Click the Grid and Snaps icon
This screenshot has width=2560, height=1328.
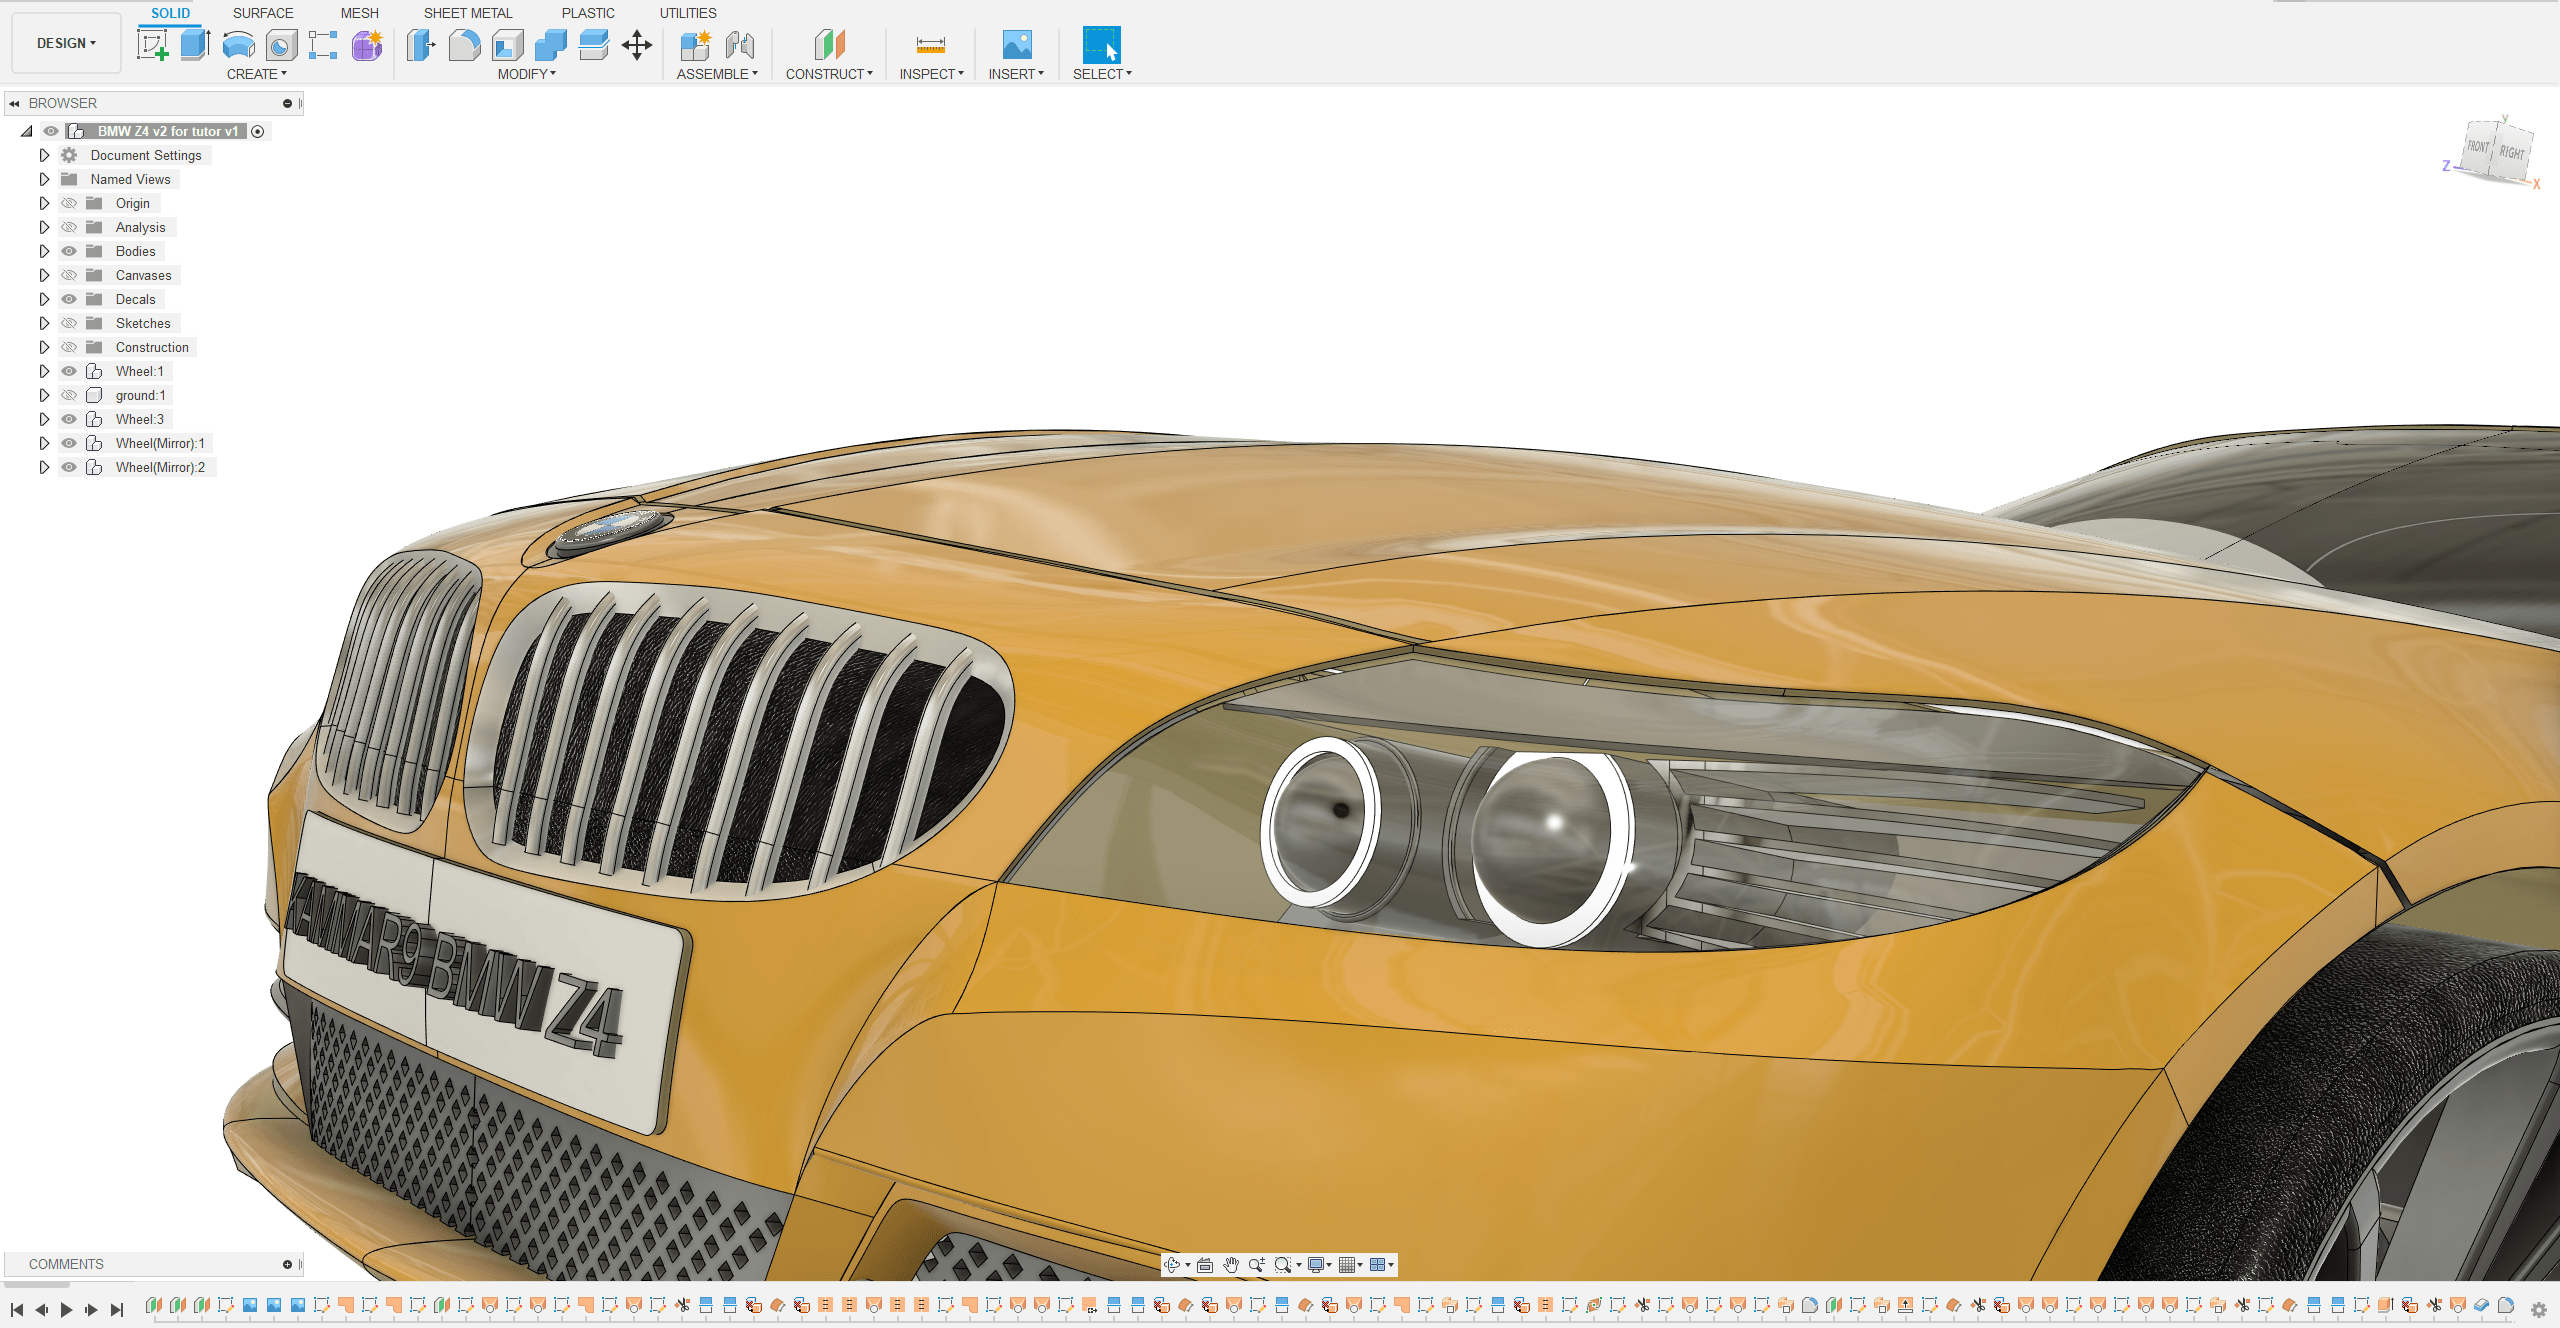point(1347,1265)
